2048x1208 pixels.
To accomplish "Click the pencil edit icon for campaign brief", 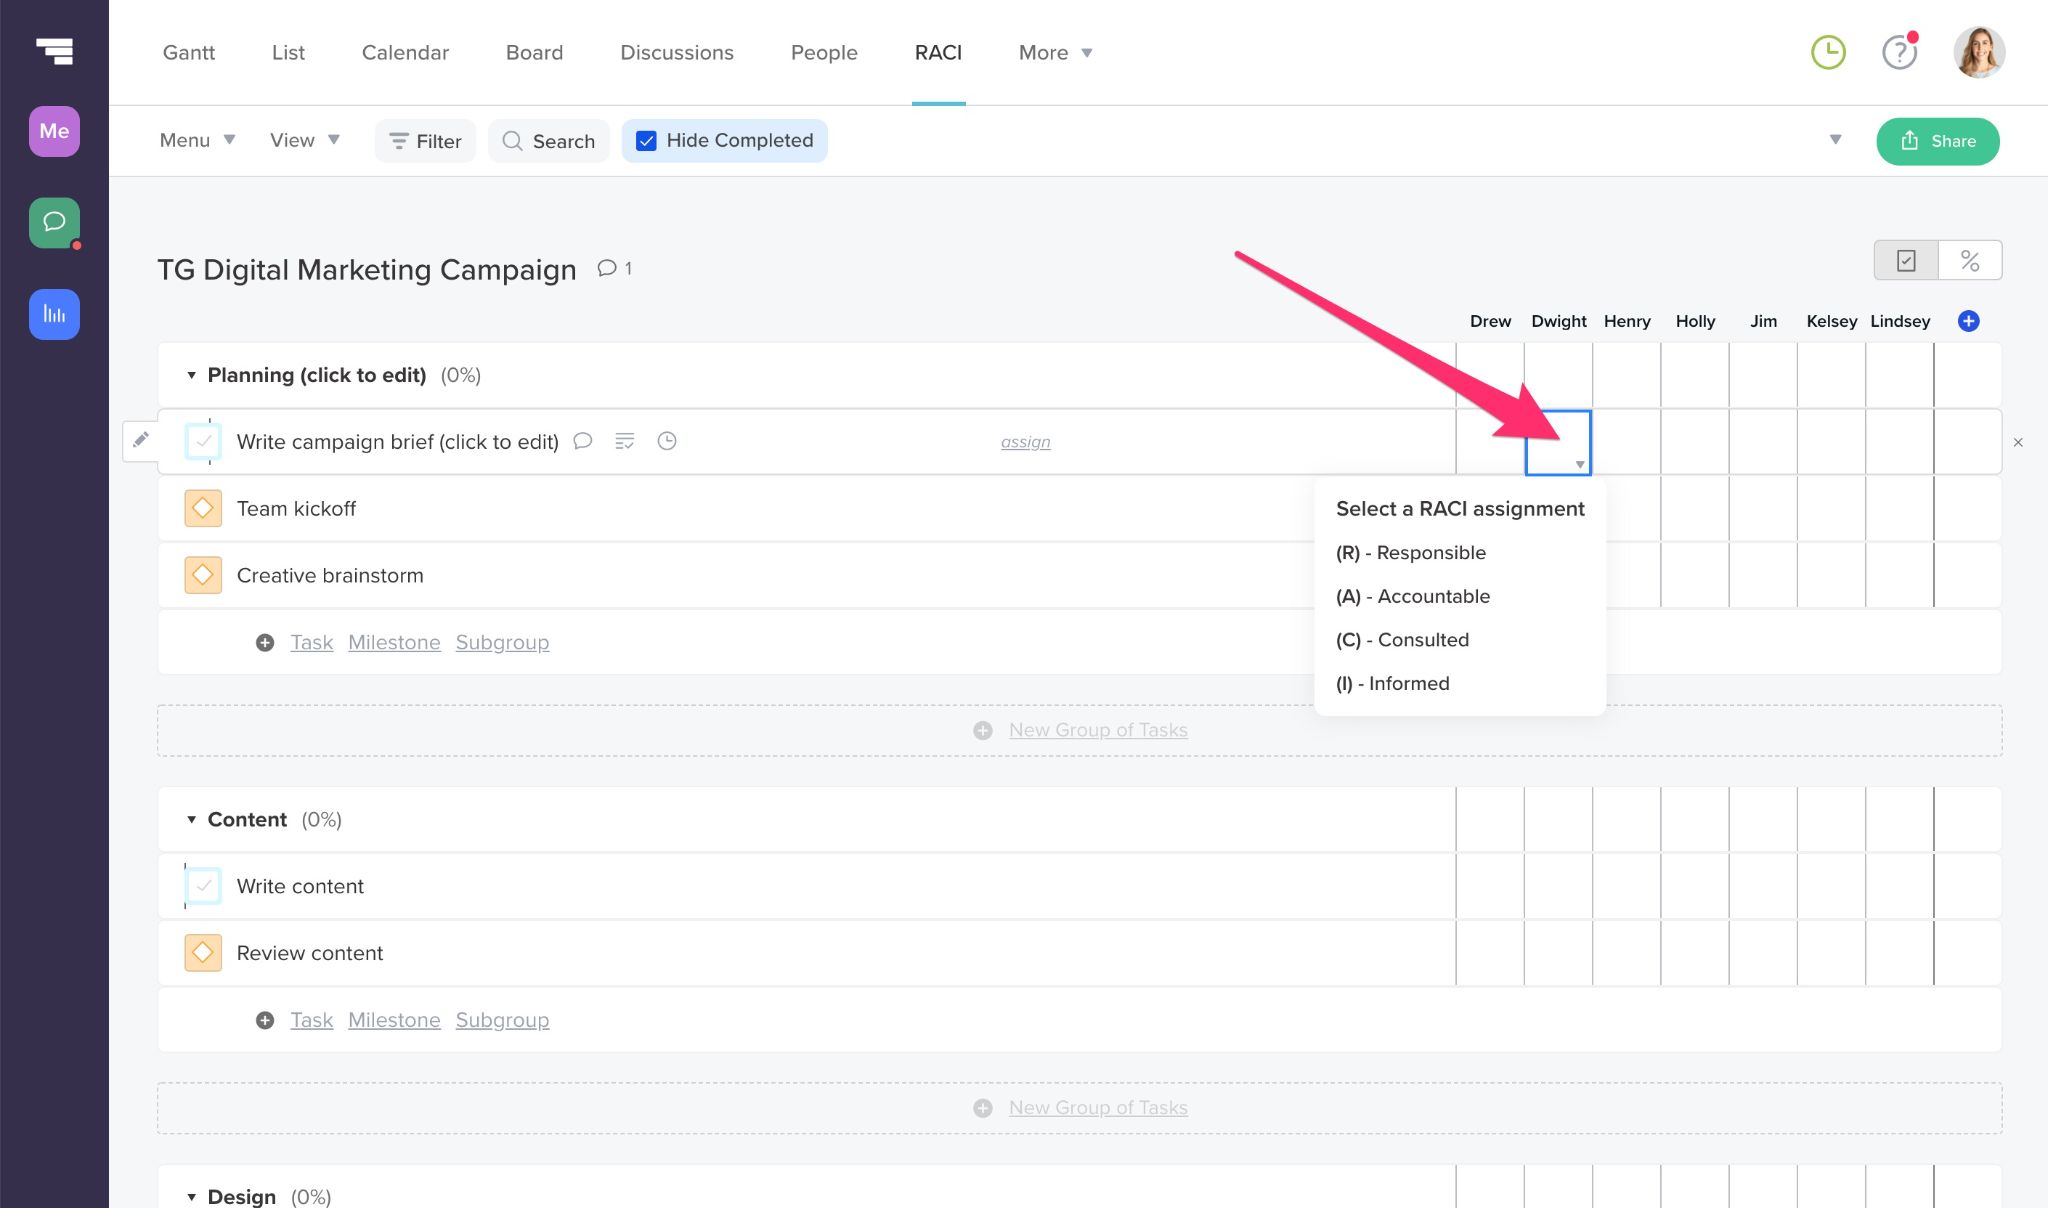I will pos(141,440).
